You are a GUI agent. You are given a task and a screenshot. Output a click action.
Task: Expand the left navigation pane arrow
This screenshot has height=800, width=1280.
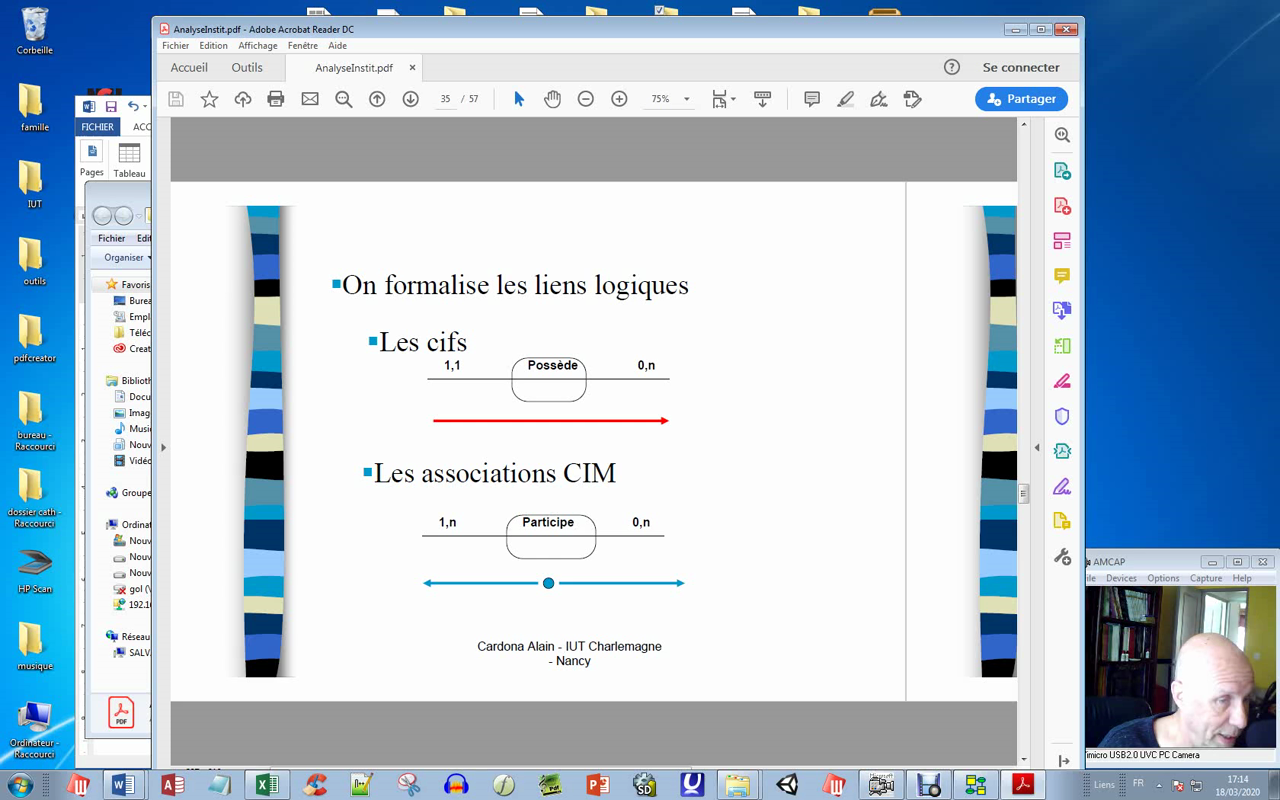(x=163, y=447)
